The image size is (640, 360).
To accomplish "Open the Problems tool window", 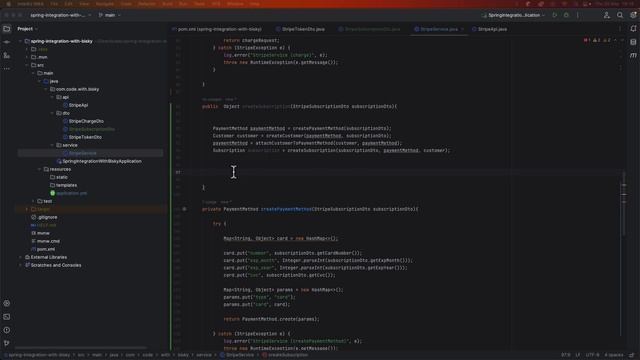I will tap(7, 330).
